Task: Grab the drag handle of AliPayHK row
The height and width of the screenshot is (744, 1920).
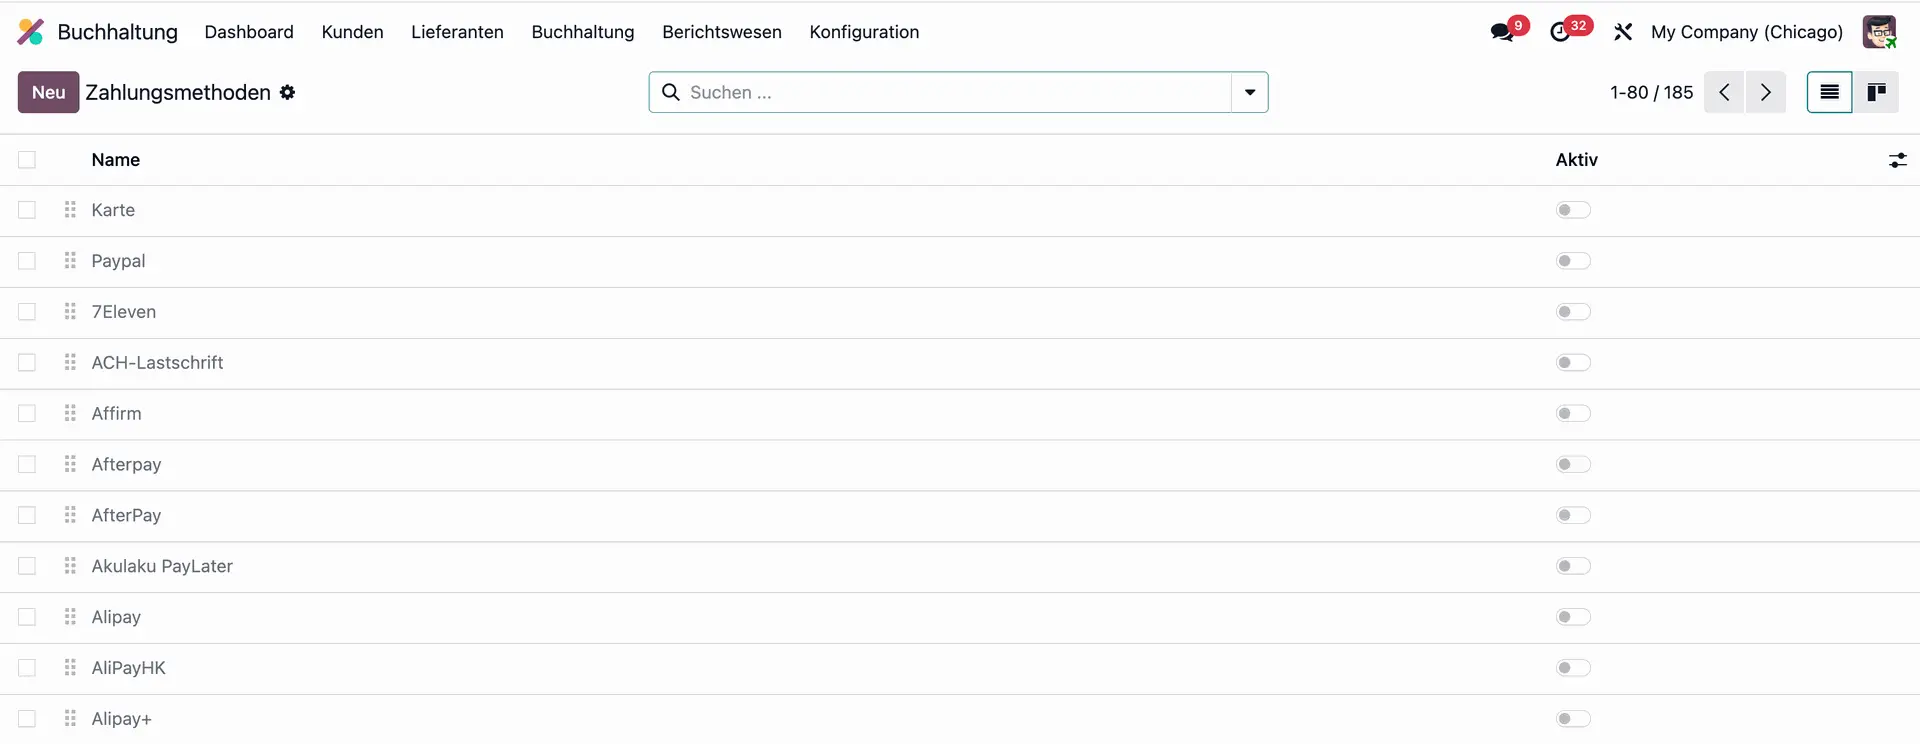Action: (x=70, y=668)
